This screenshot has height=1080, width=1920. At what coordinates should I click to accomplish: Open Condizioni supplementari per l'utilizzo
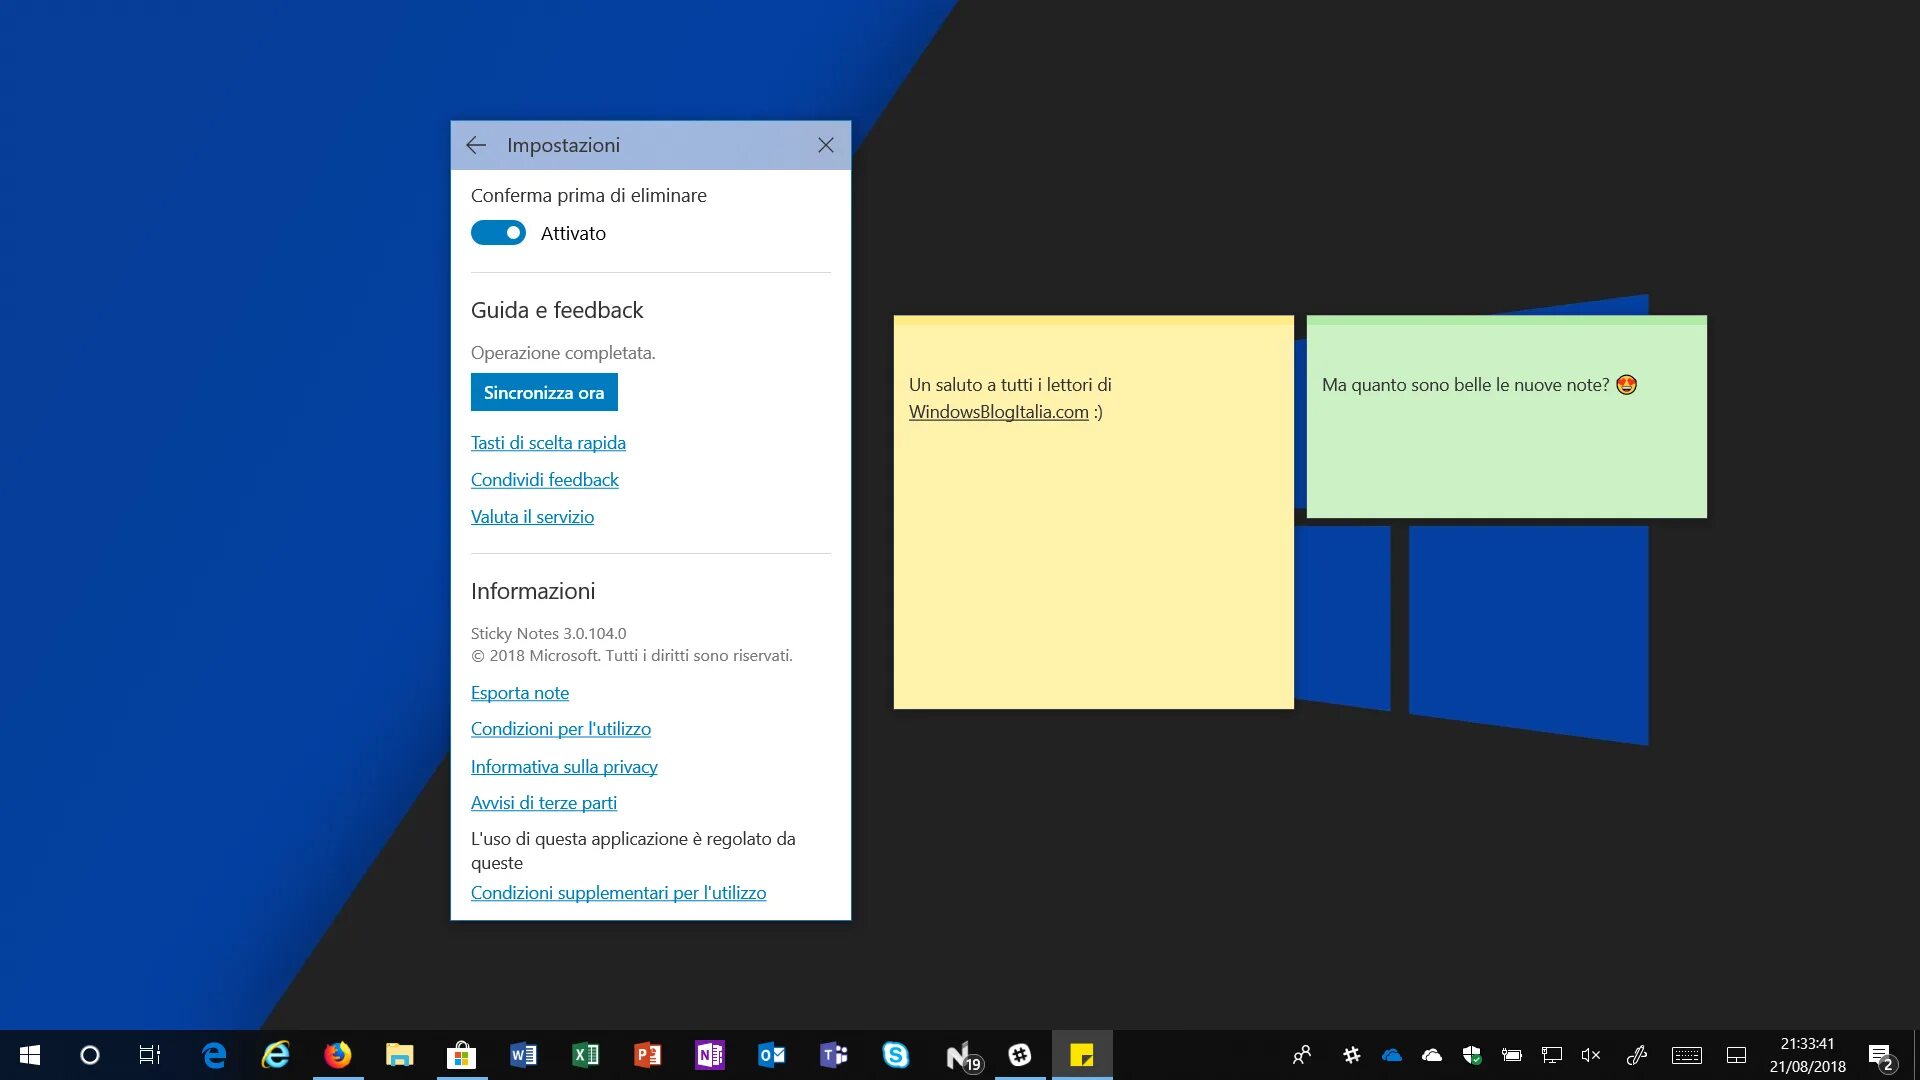(618, 893)
